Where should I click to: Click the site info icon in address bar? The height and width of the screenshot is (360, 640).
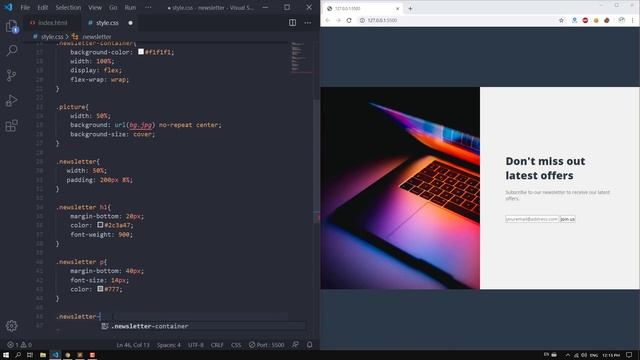click(362, 20)
